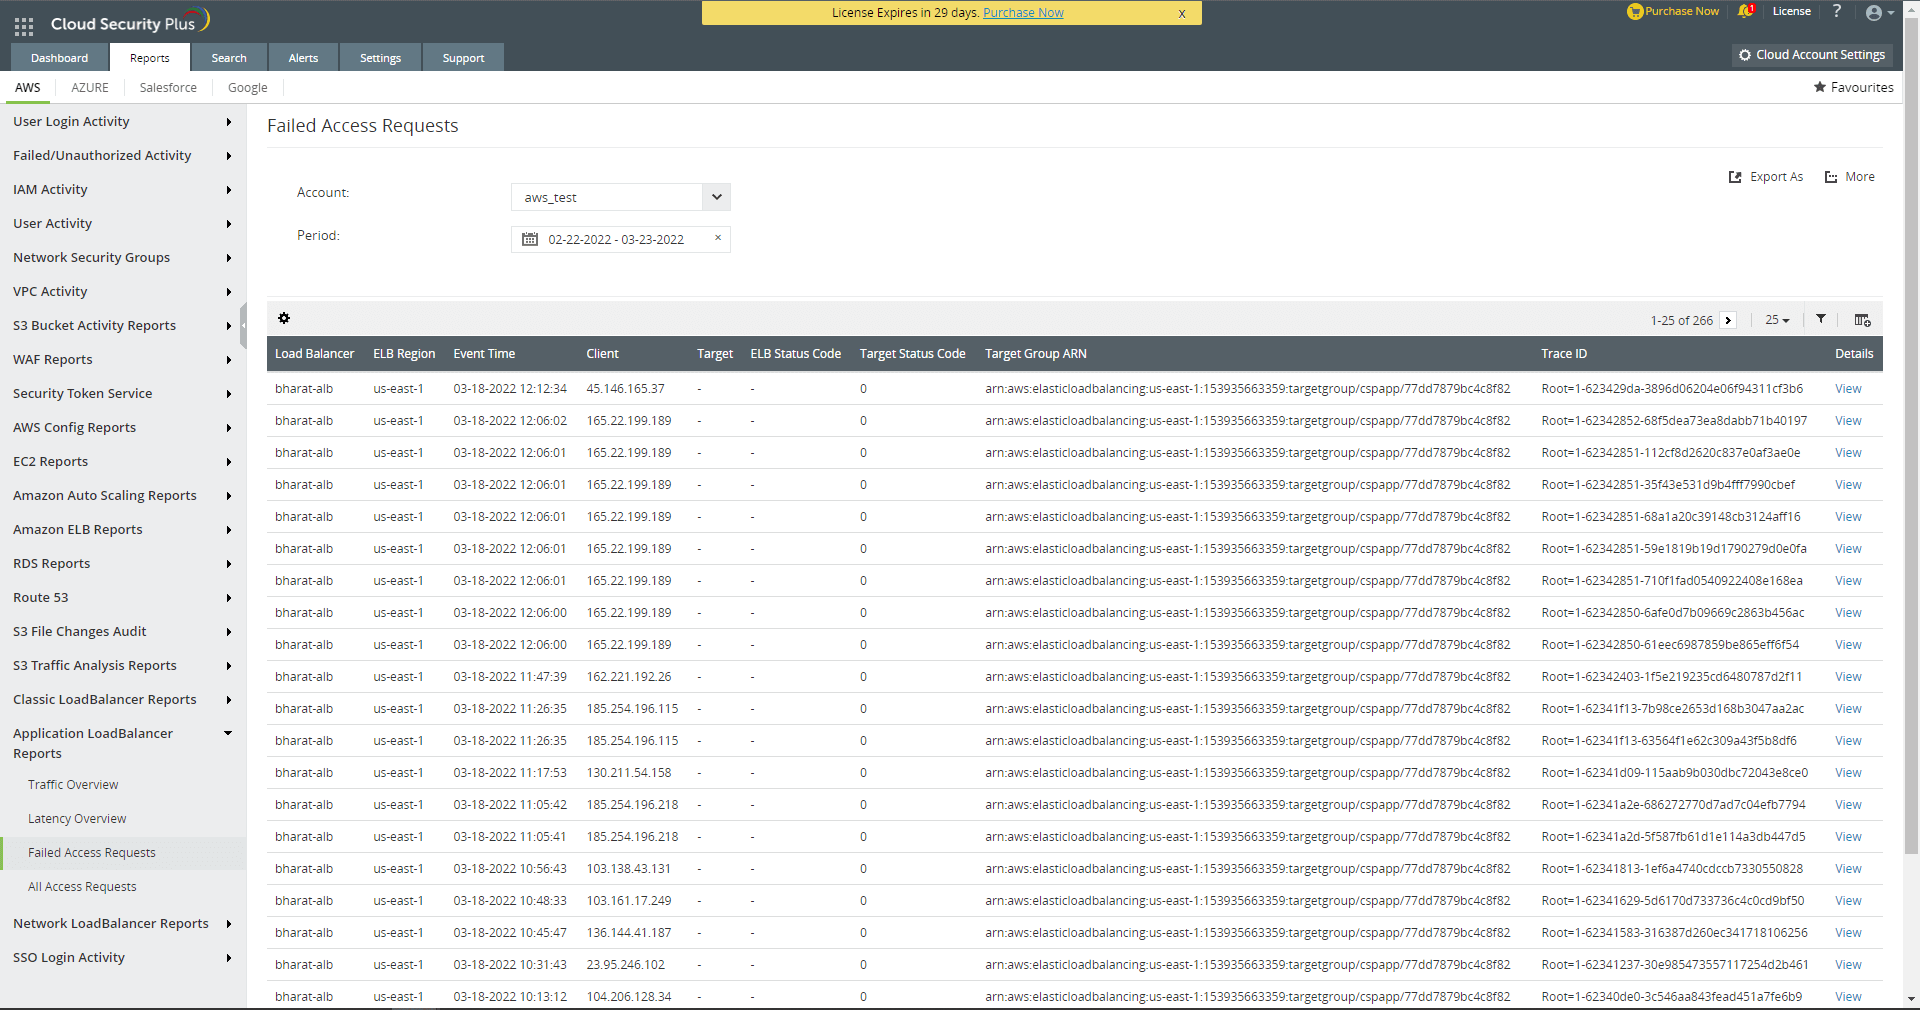Screen dimensions: 1920x1010
Task: Sort by Event Time column header
Action: [484, 354]
